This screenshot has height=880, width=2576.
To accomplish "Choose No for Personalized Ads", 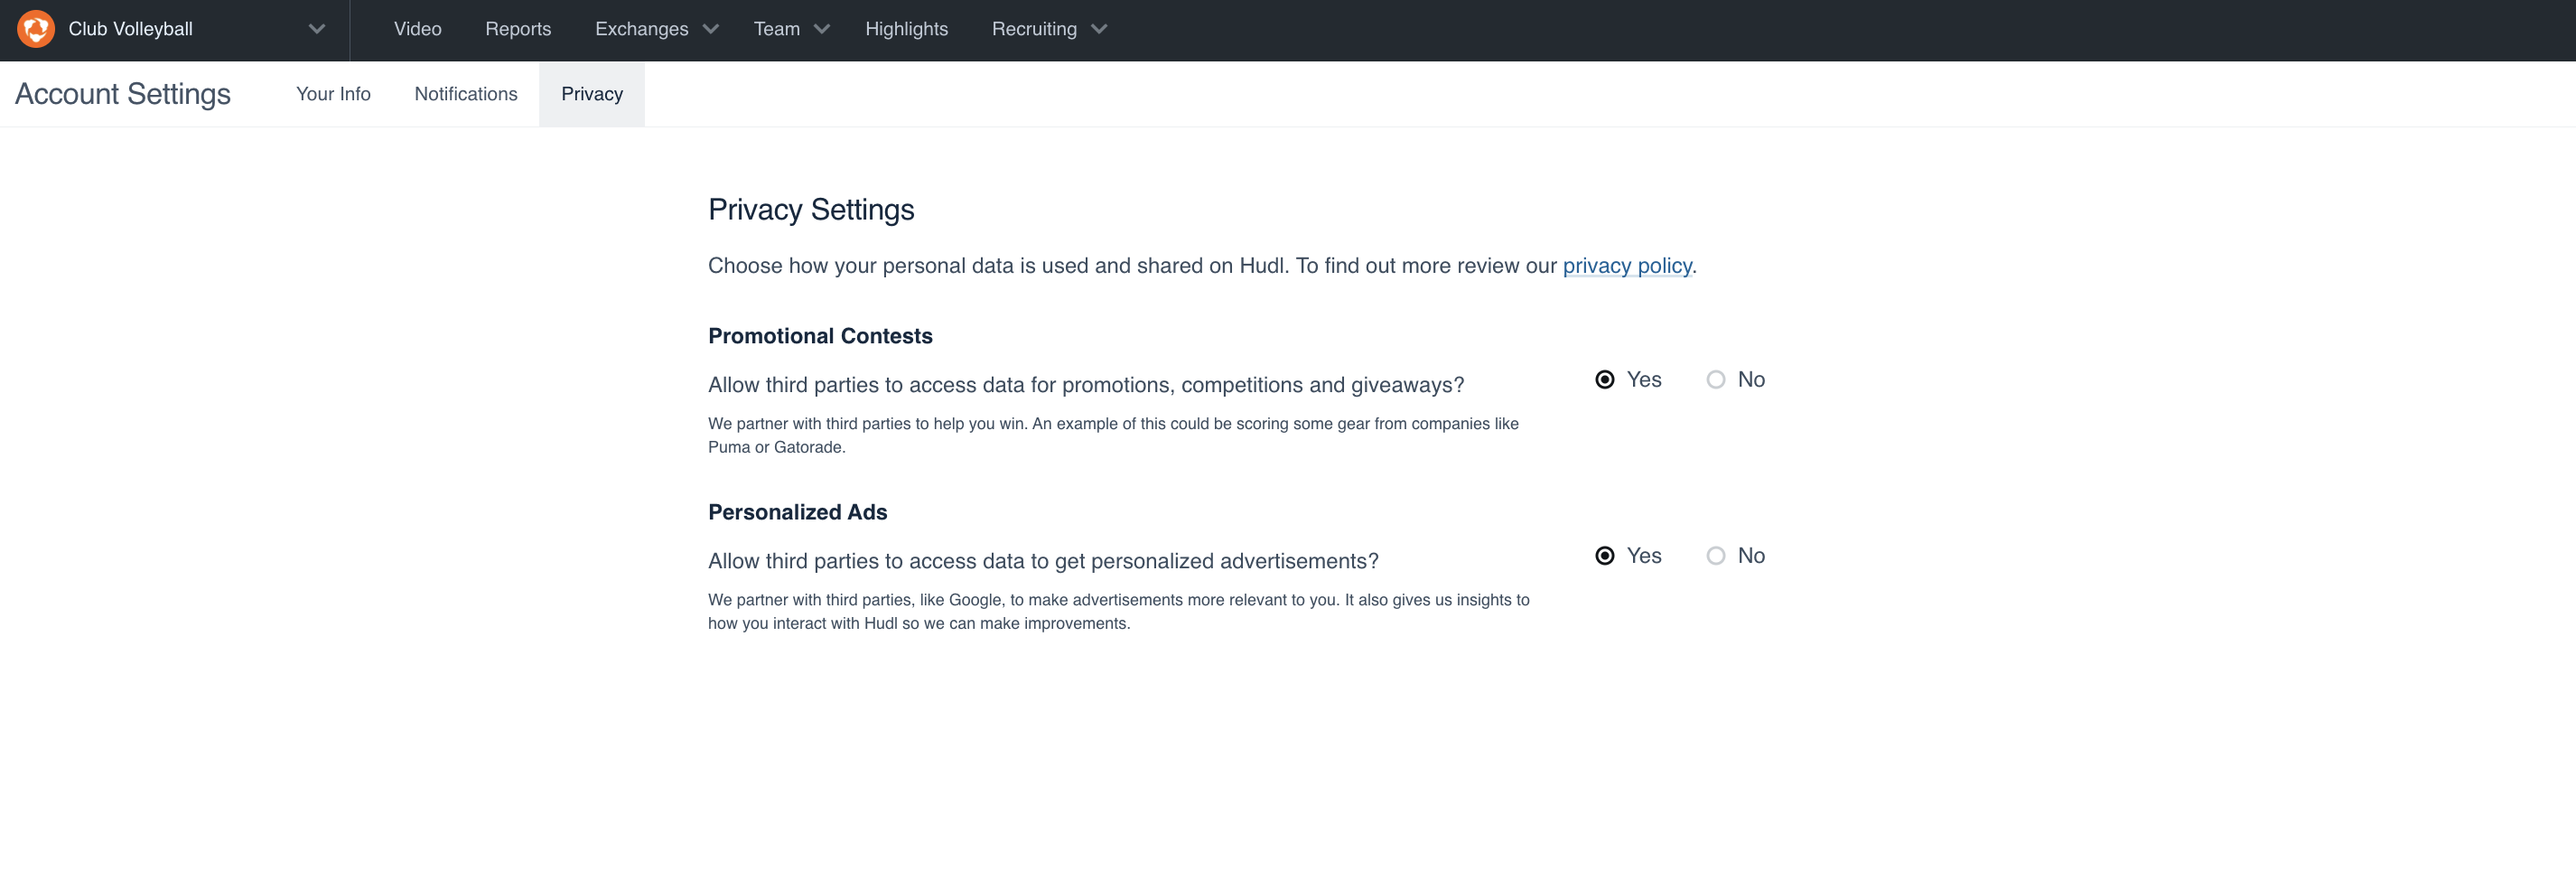I will point(1715,556).
